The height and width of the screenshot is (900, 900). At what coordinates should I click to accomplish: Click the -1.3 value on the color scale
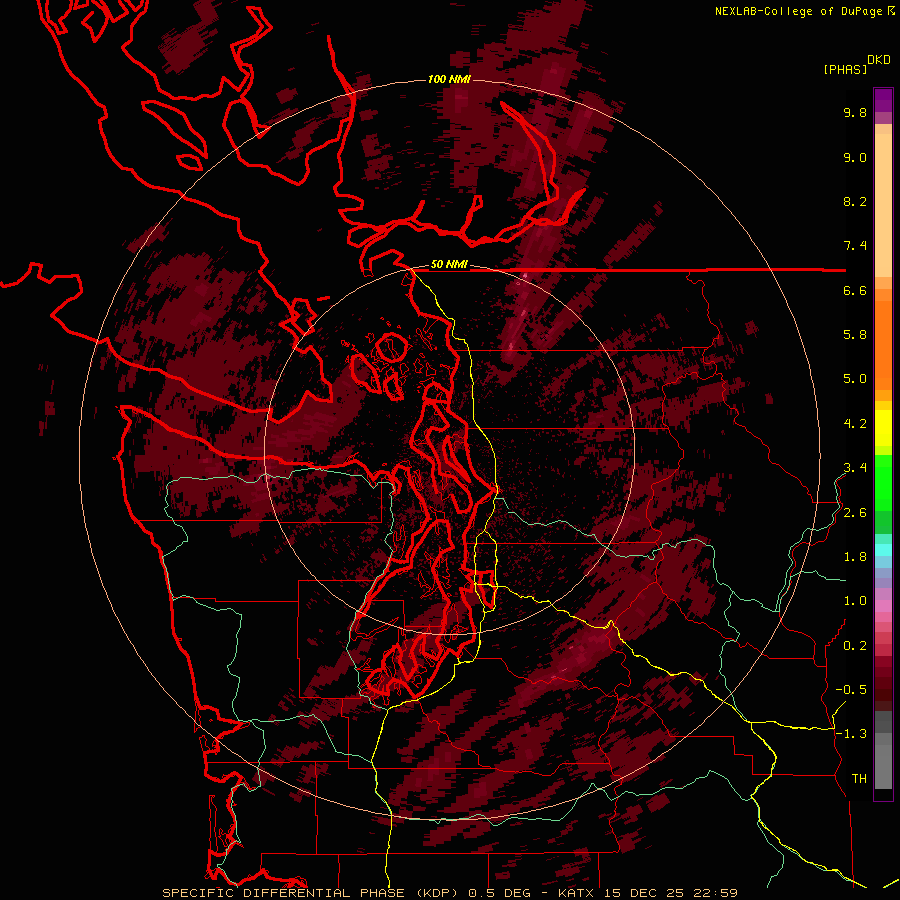(x=851, y=734)
